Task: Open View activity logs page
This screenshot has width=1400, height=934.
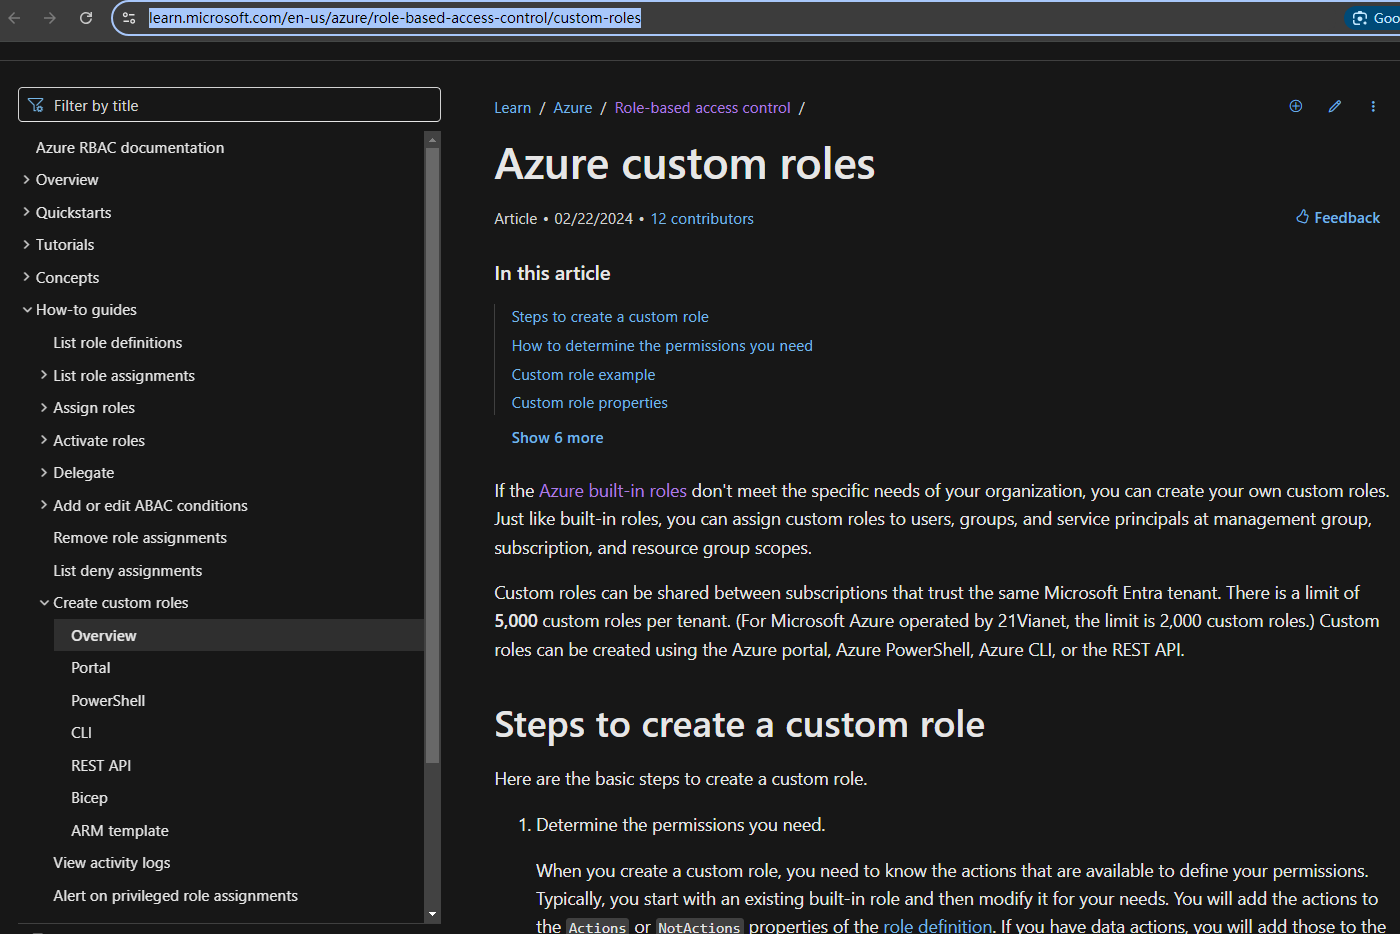Action: click(112, 863)
